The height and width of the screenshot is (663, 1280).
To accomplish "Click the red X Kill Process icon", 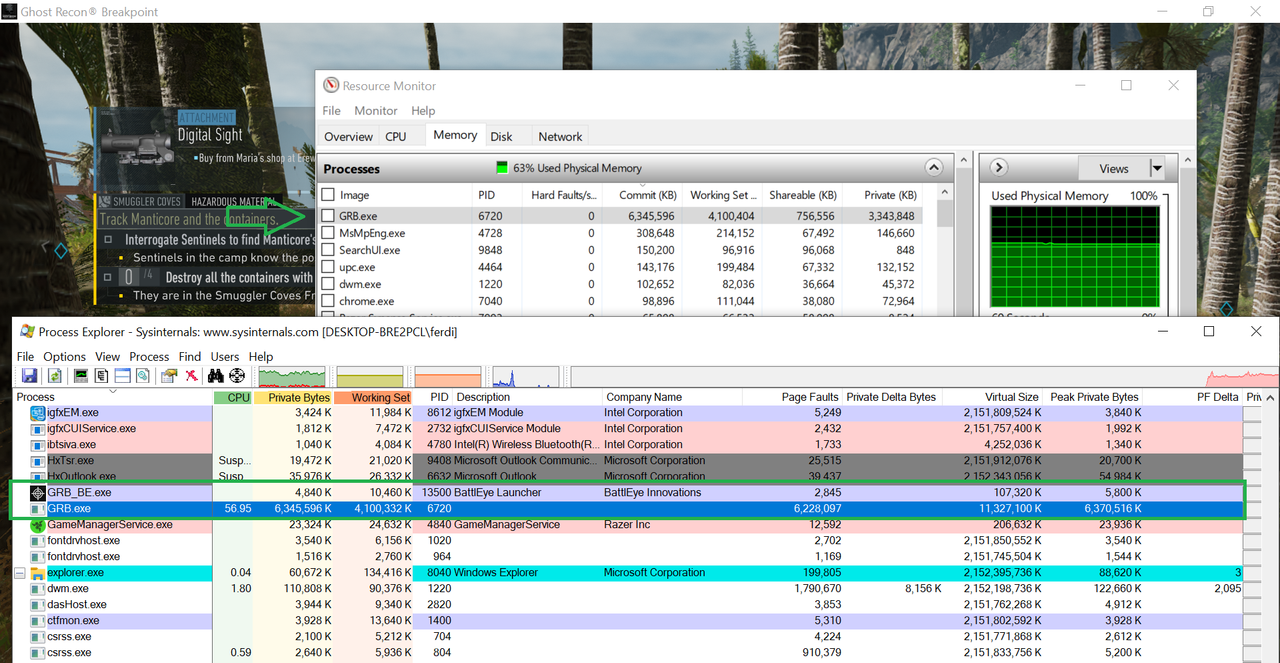I will click(191, 375).
